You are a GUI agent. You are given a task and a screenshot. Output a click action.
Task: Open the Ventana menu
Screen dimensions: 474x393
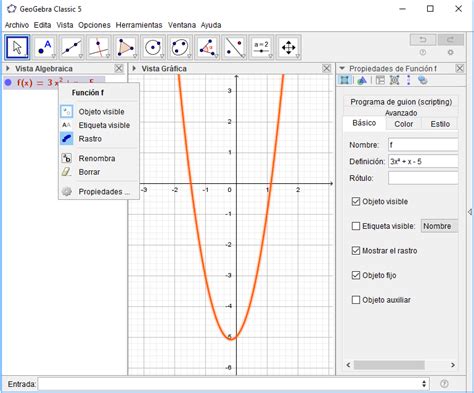182,25
